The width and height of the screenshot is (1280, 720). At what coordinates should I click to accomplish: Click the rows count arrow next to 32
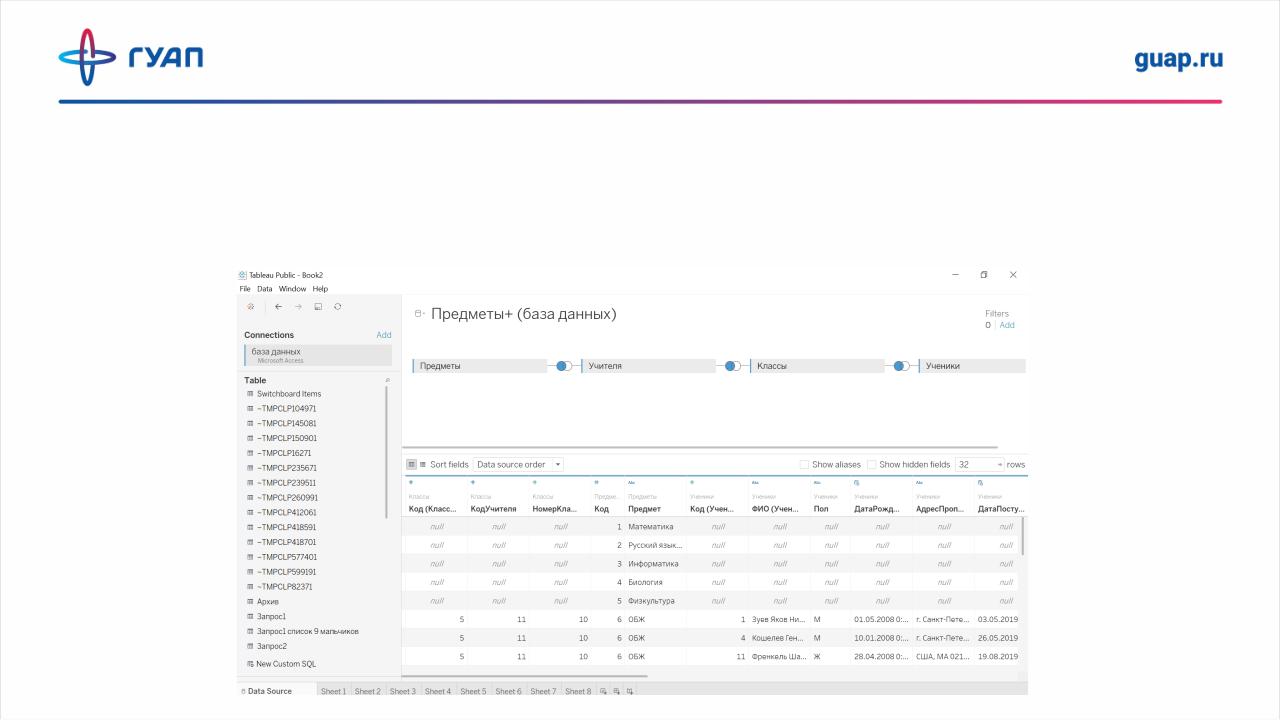[x=999, y=465]
